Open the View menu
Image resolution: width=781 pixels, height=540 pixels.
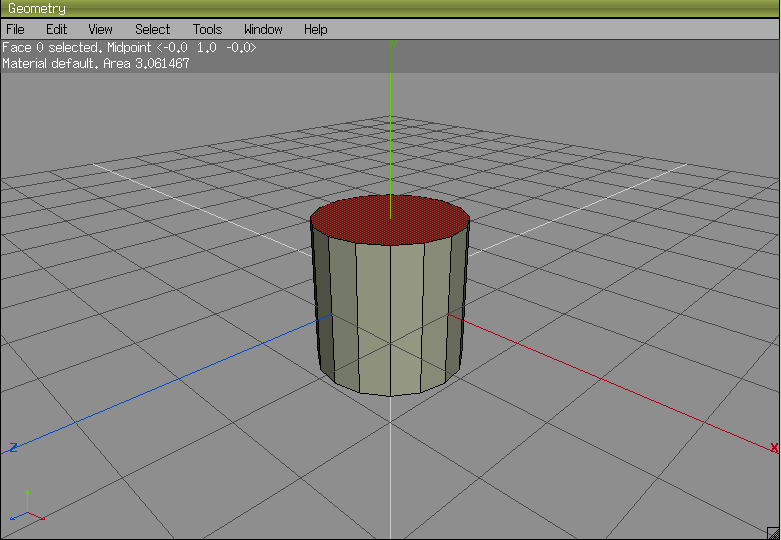100,29
